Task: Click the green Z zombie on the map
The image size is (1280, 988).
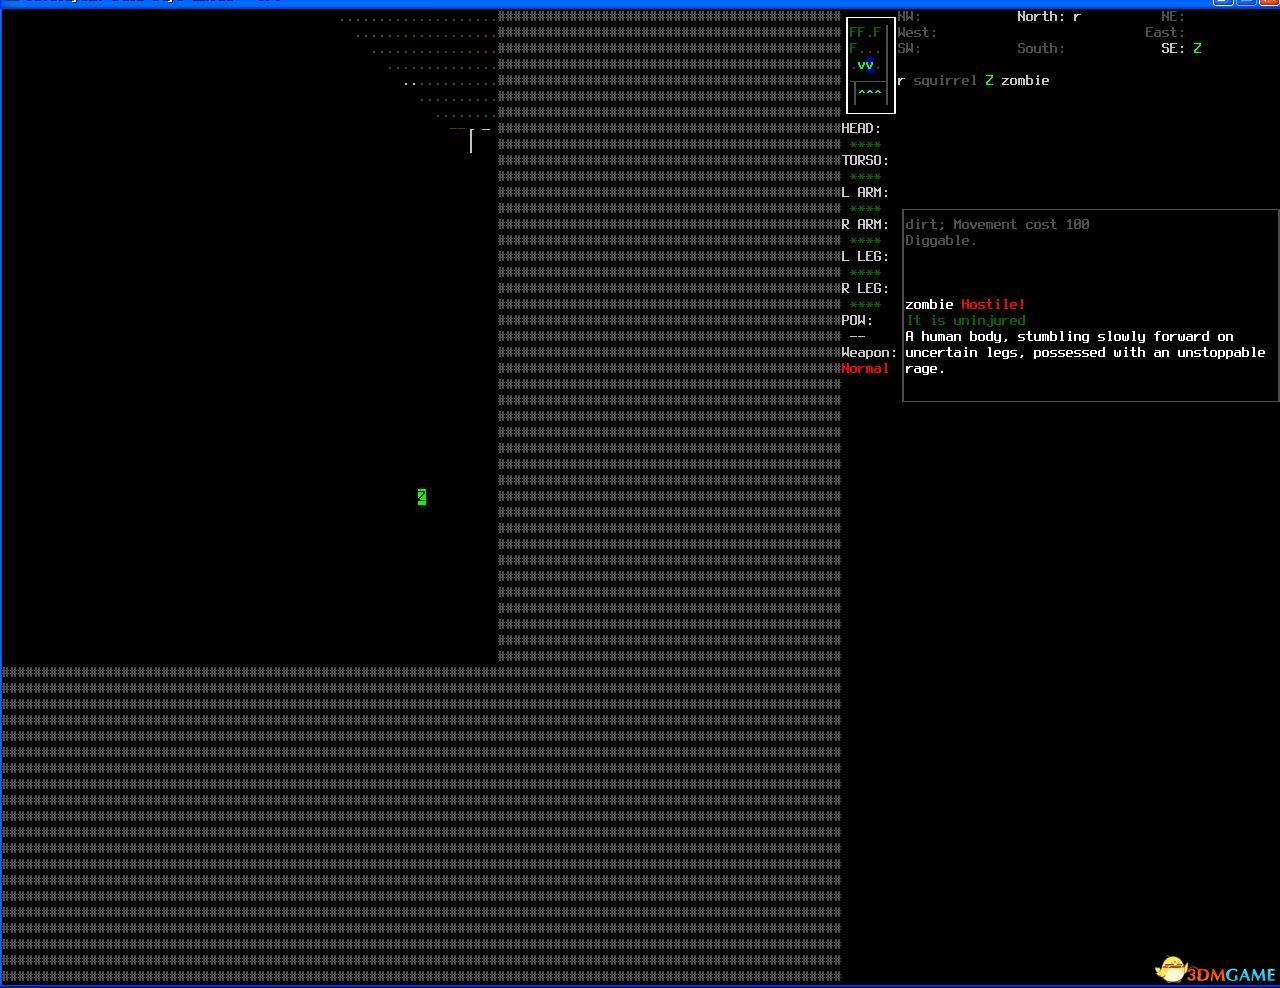Action: pyautogui.click(x=422, y=497)
